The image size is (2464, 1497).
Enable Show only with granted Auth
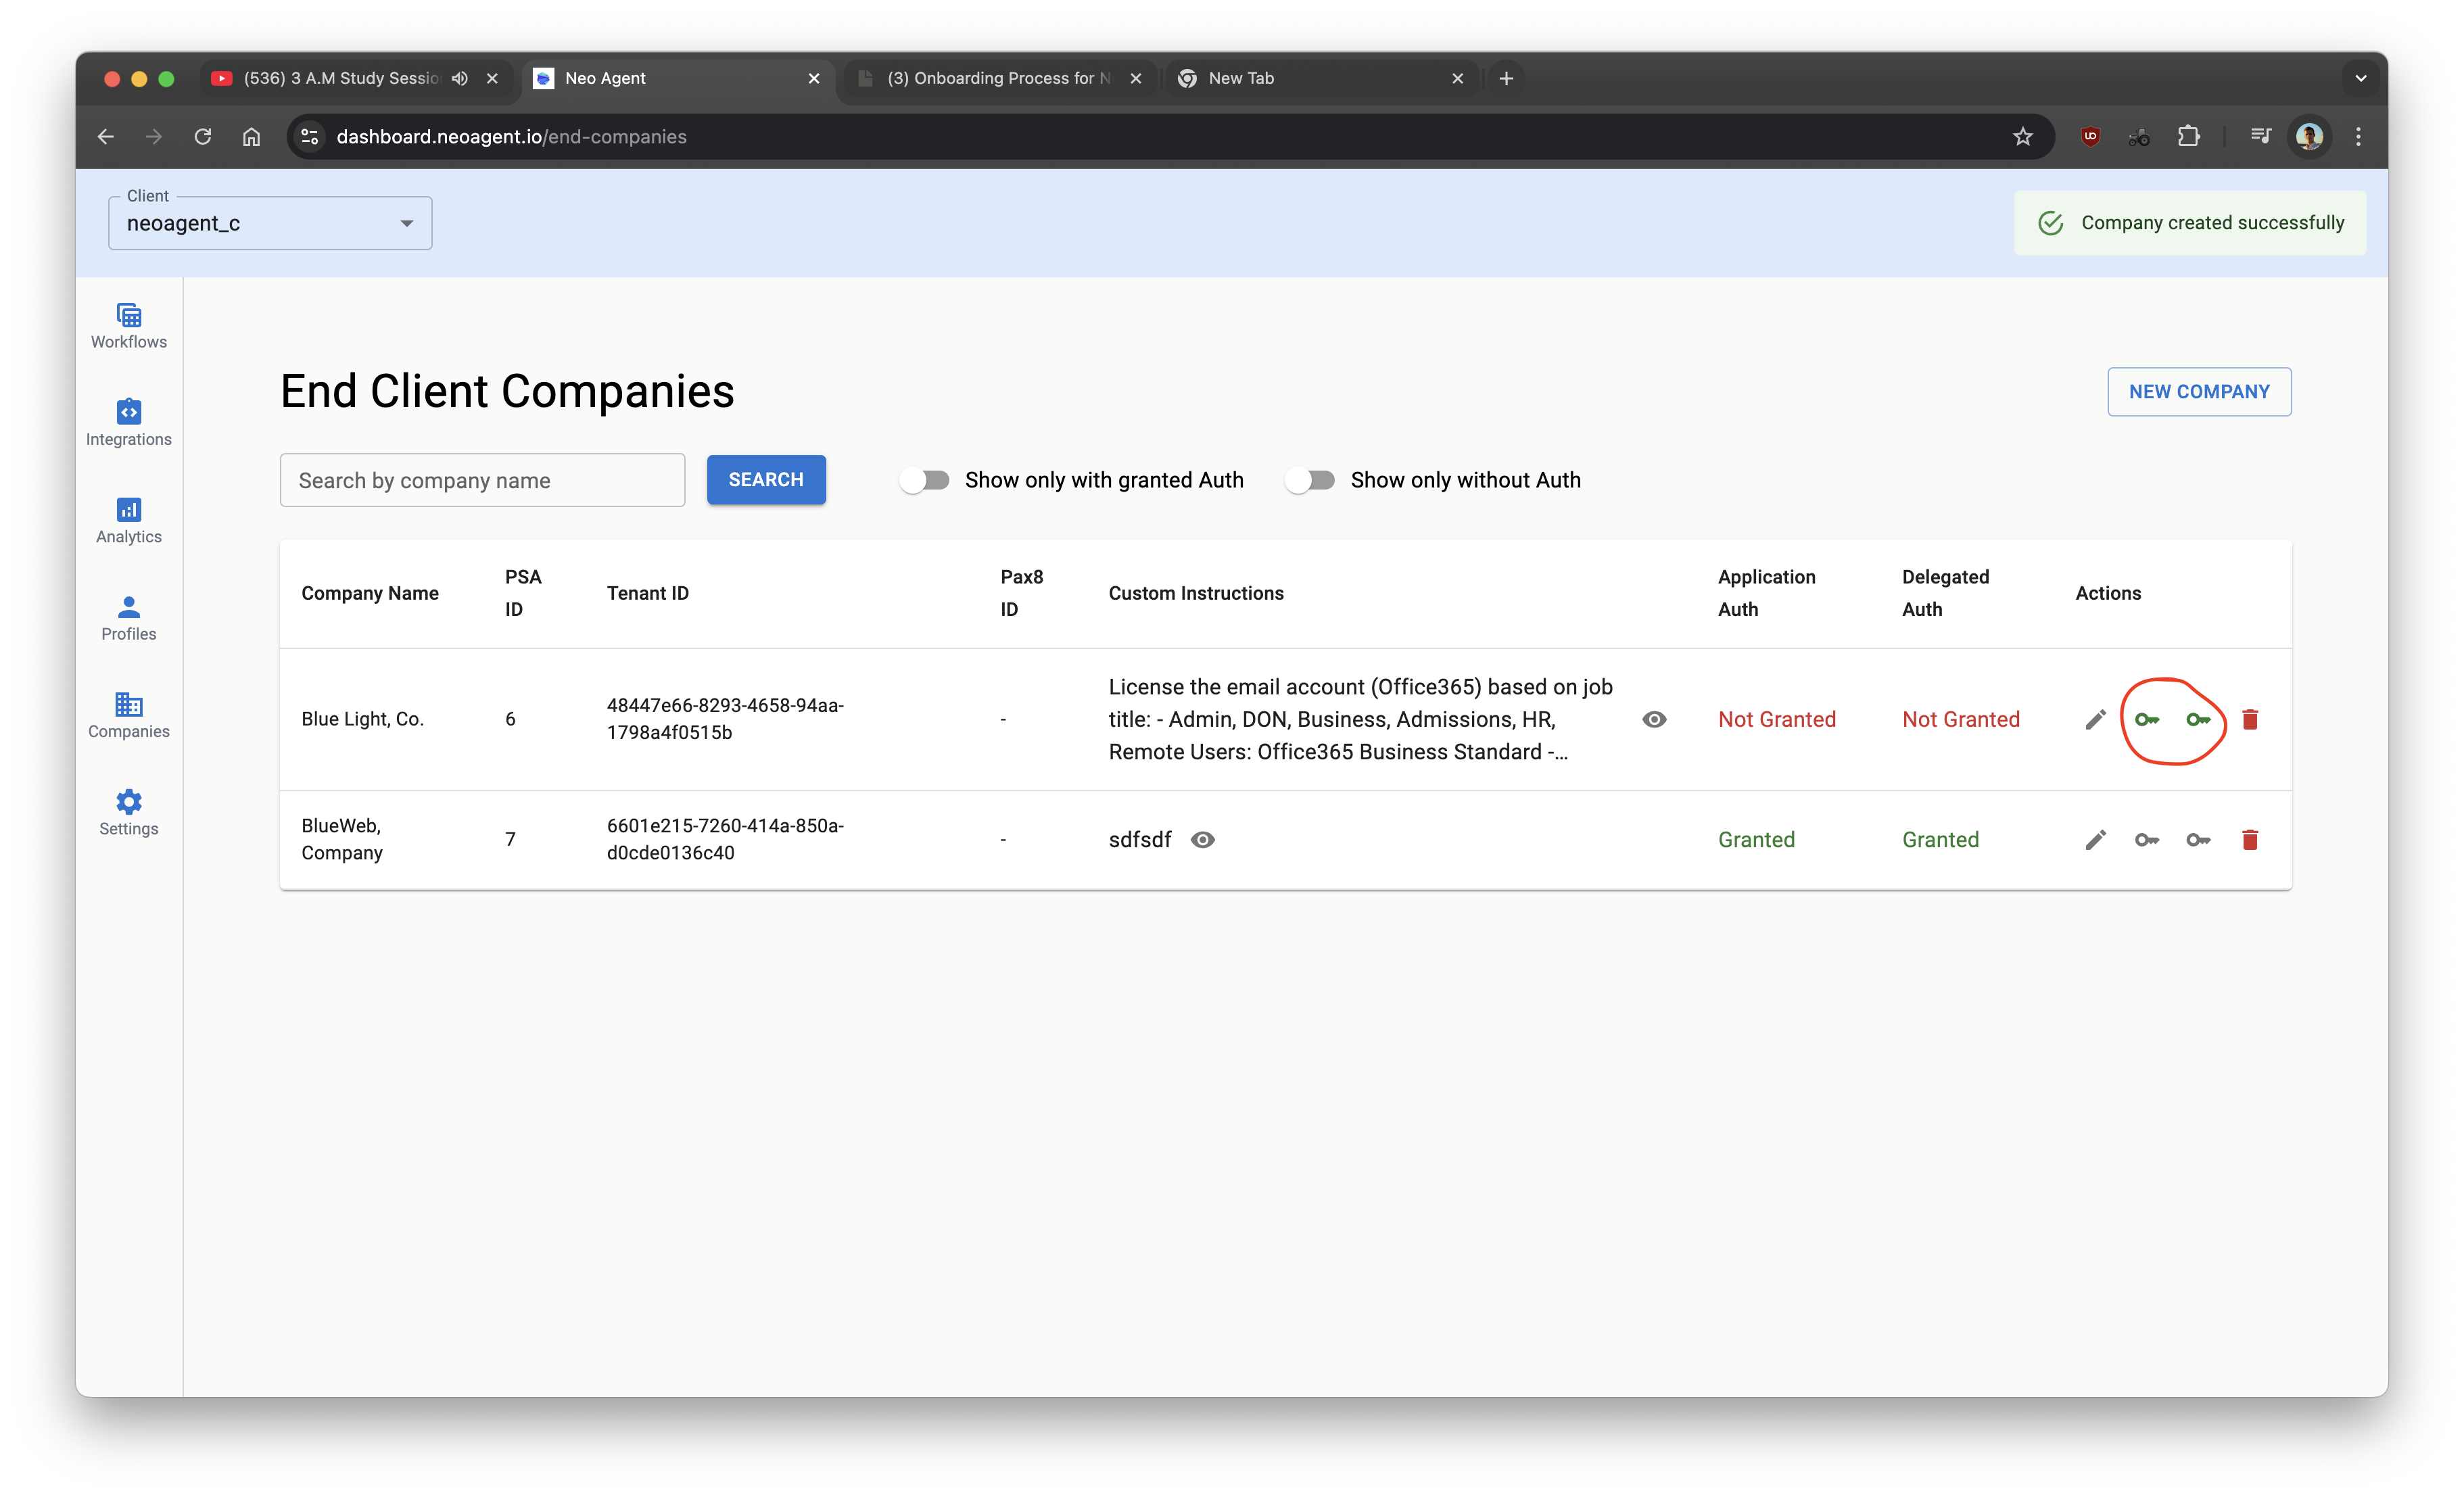pyautogui.click(x=924, y=480)
